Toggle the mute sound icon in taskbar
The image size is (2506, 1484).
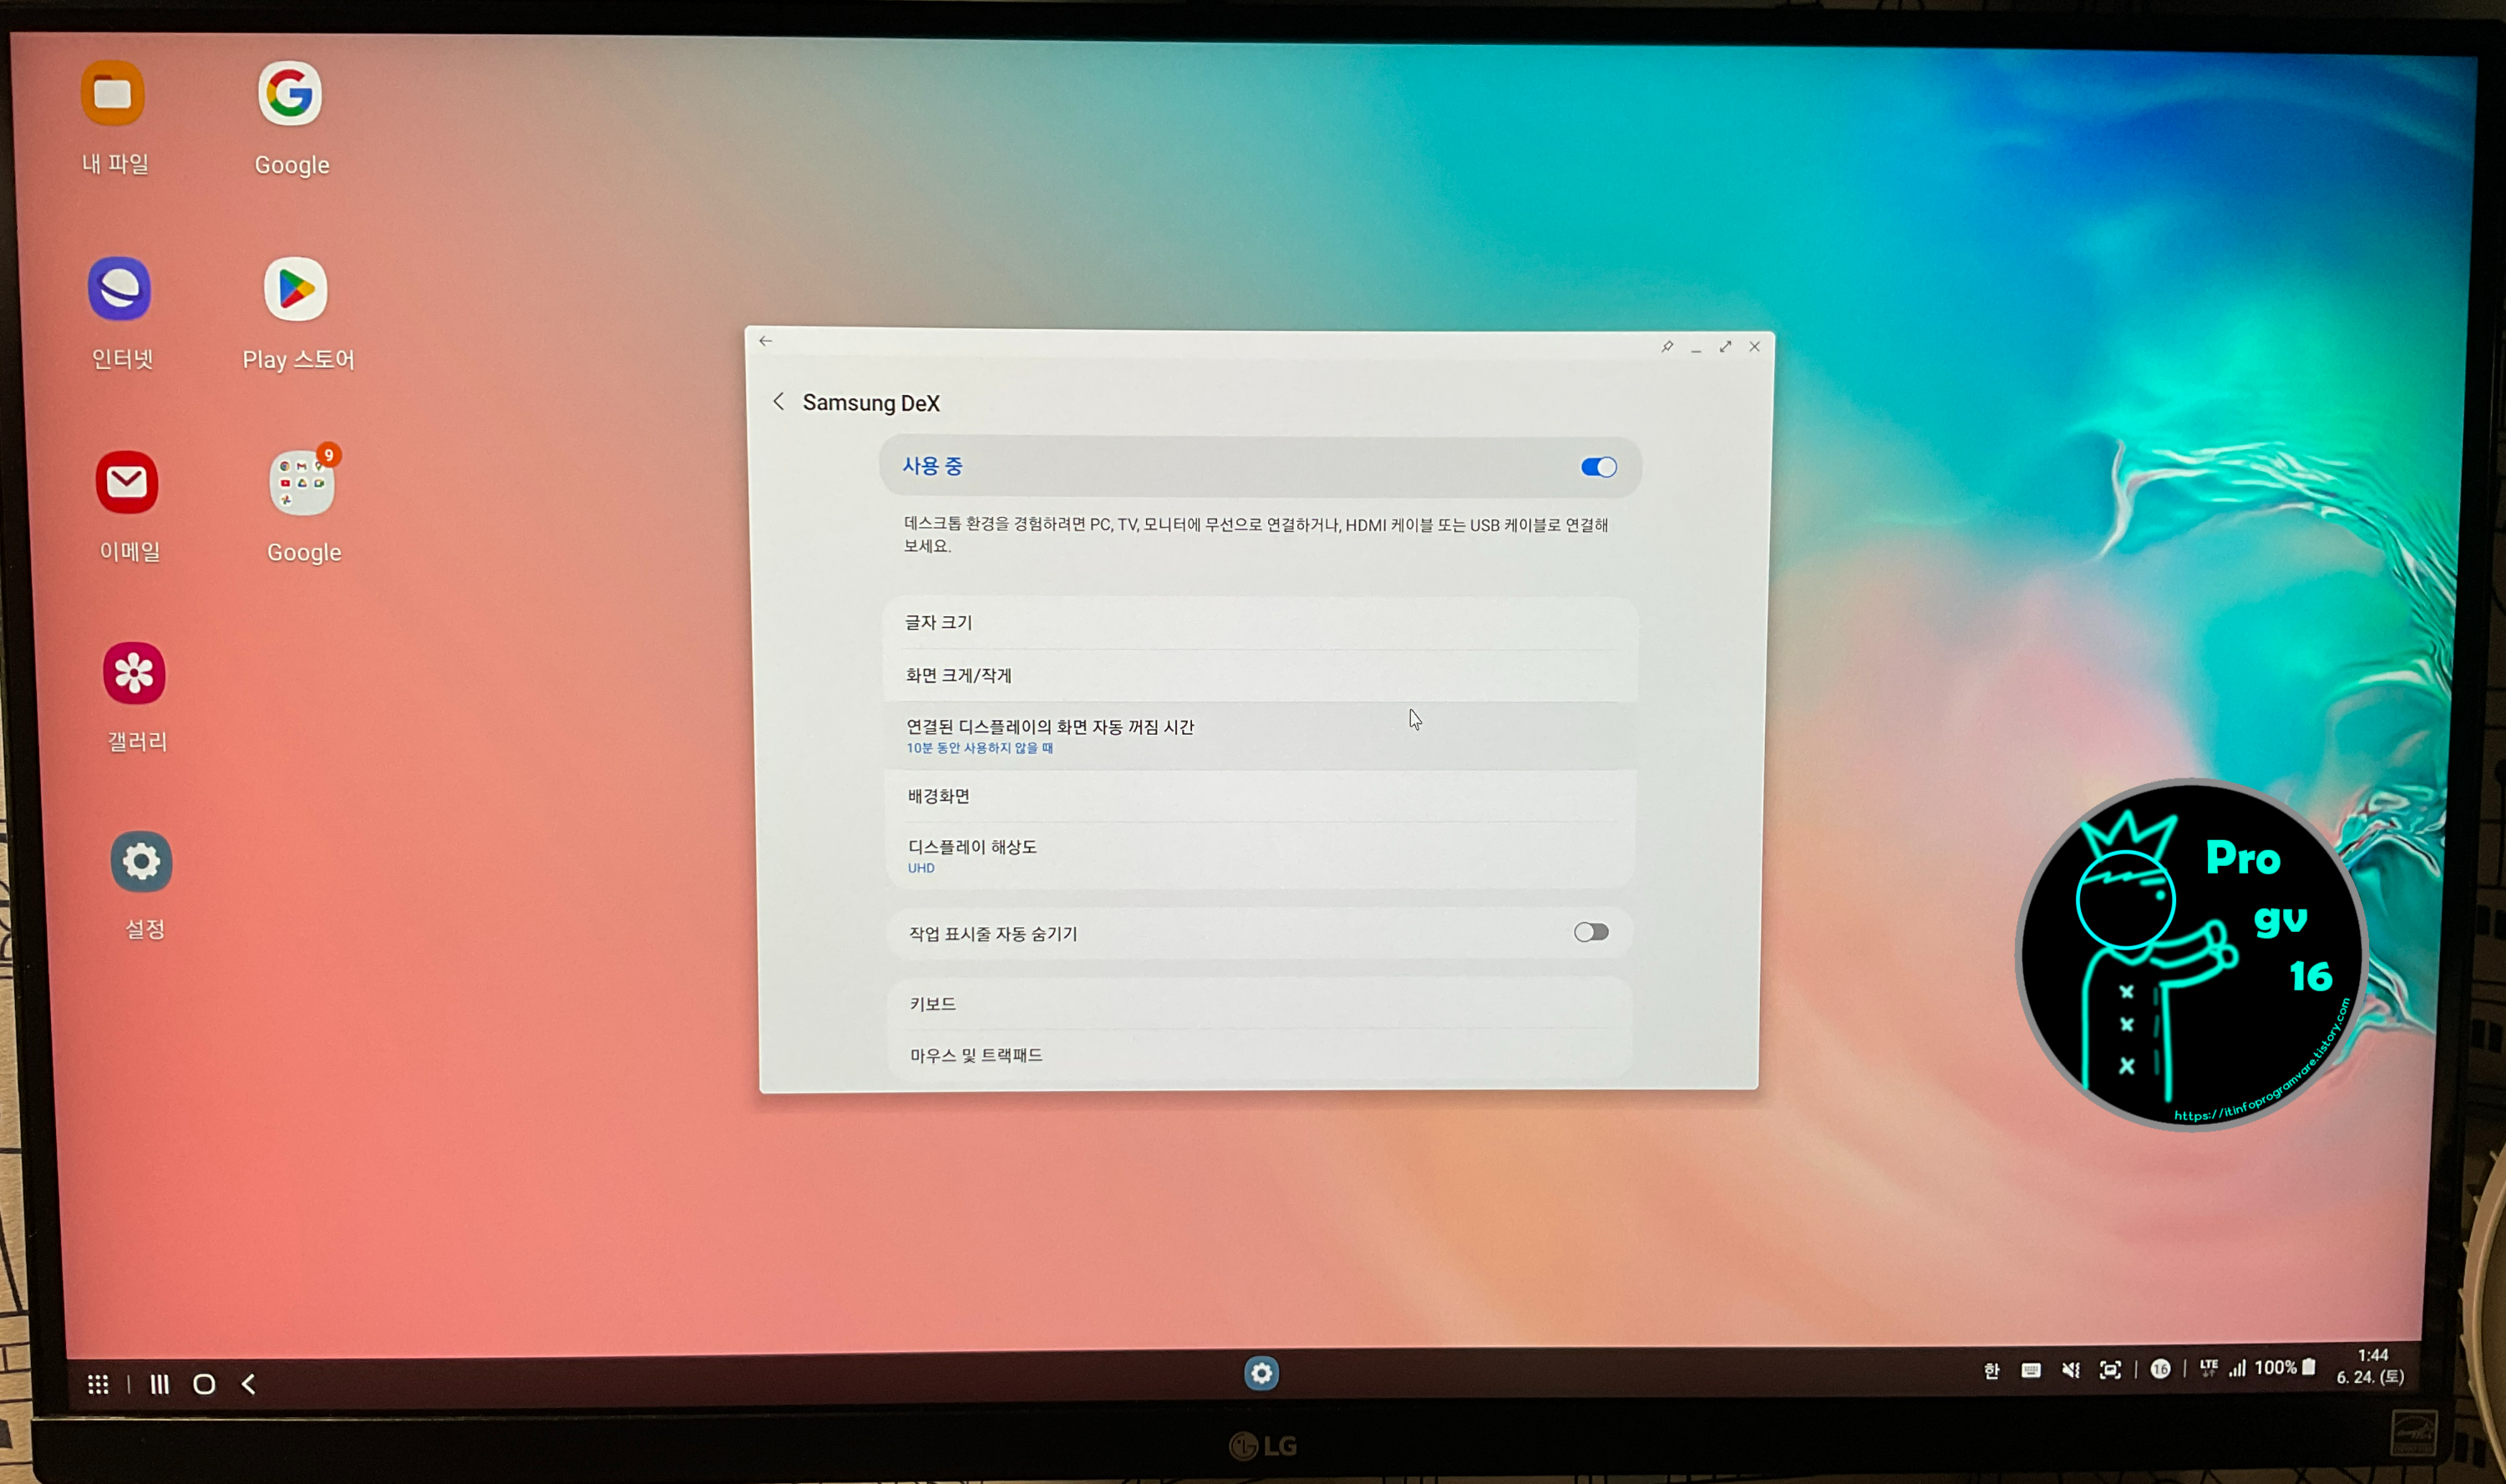click(x=2070, y=1370)
